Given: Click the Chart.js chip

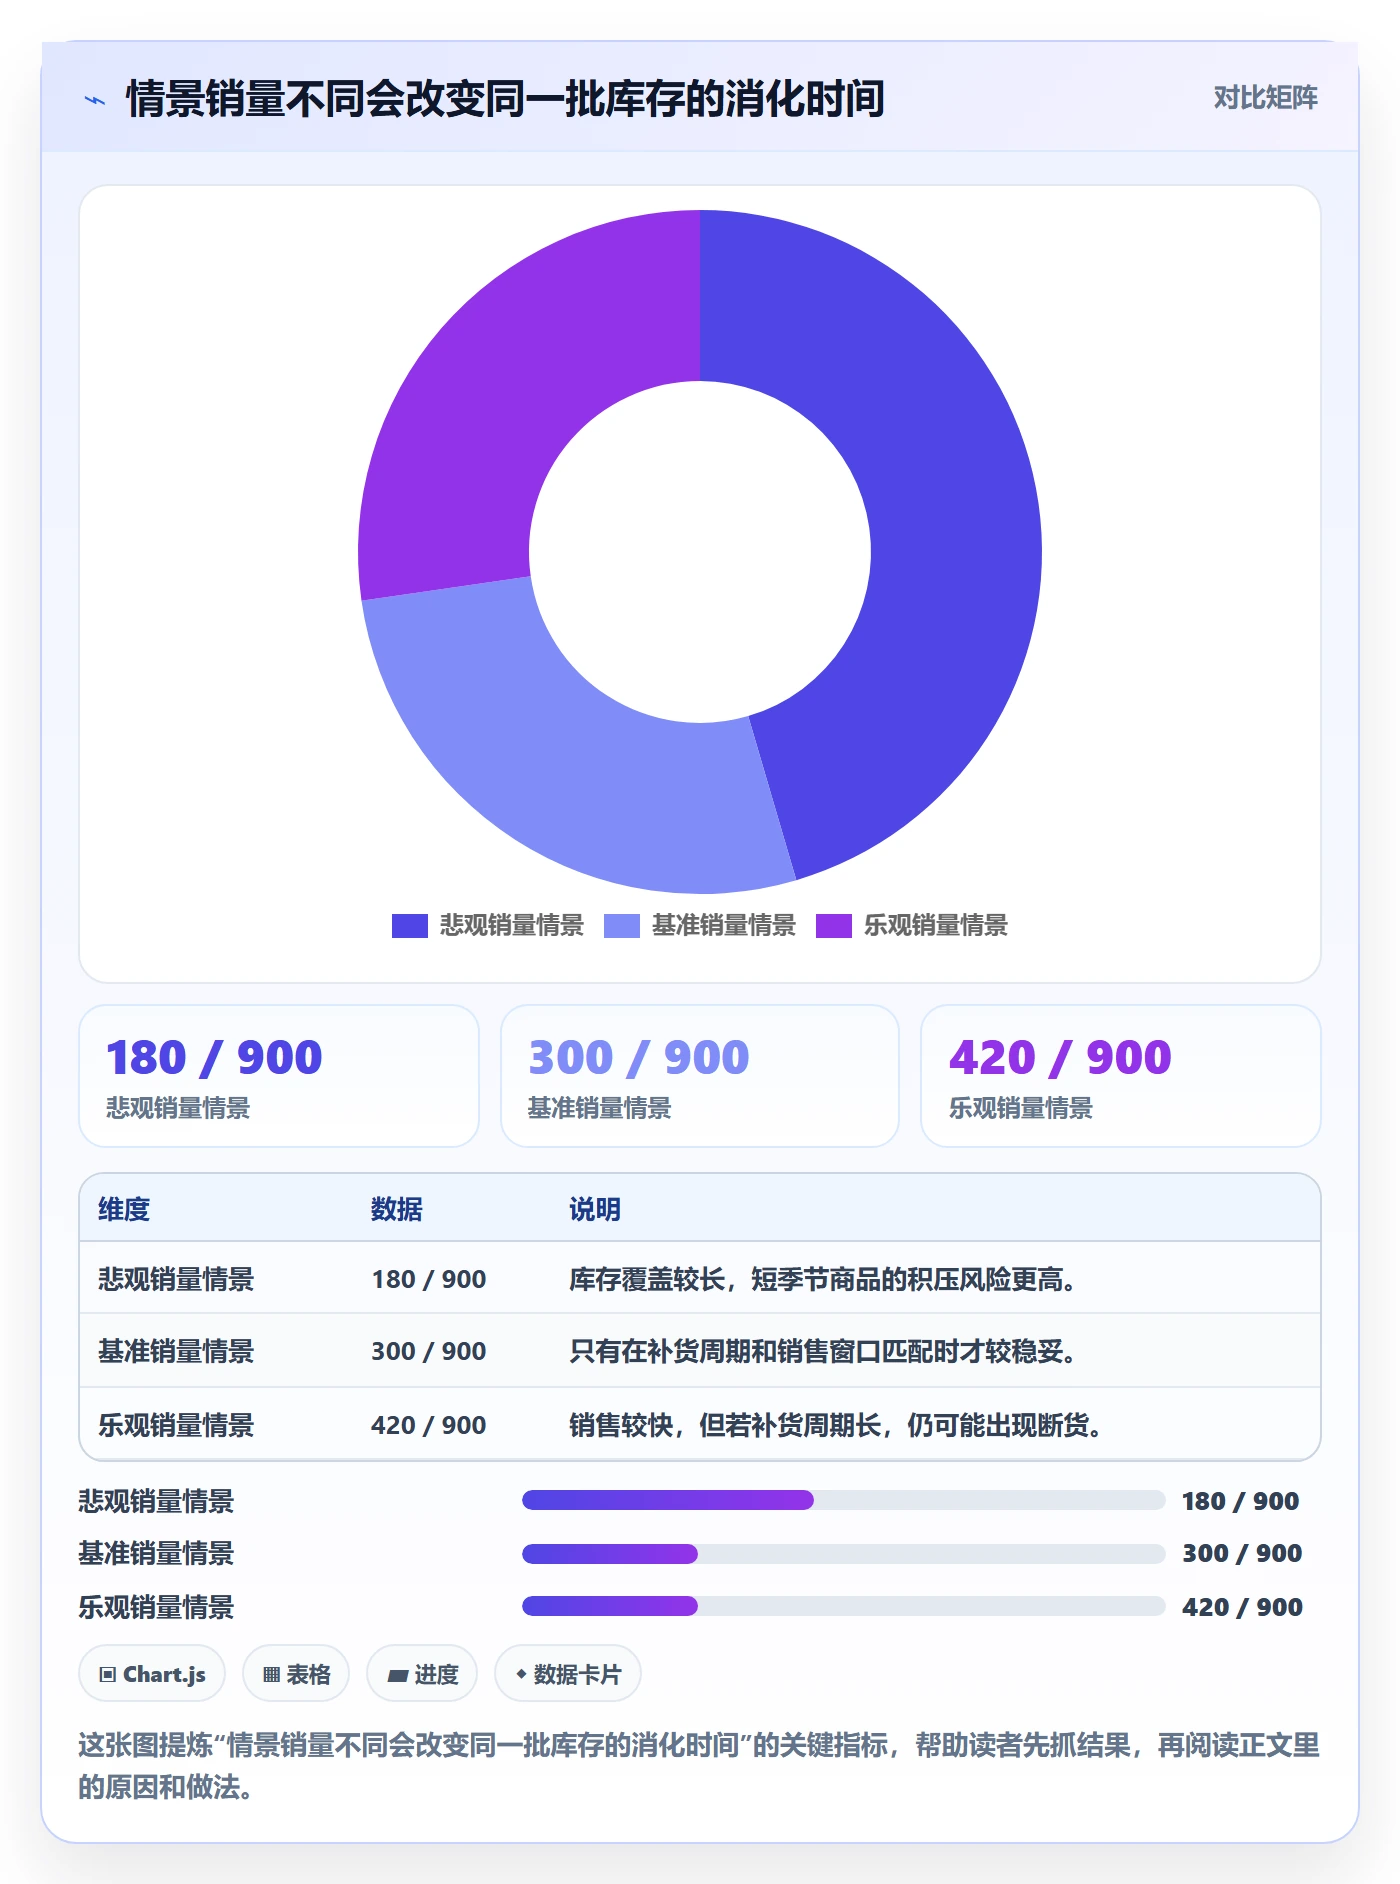Looking at the screenshot, I should [152, 1674].
